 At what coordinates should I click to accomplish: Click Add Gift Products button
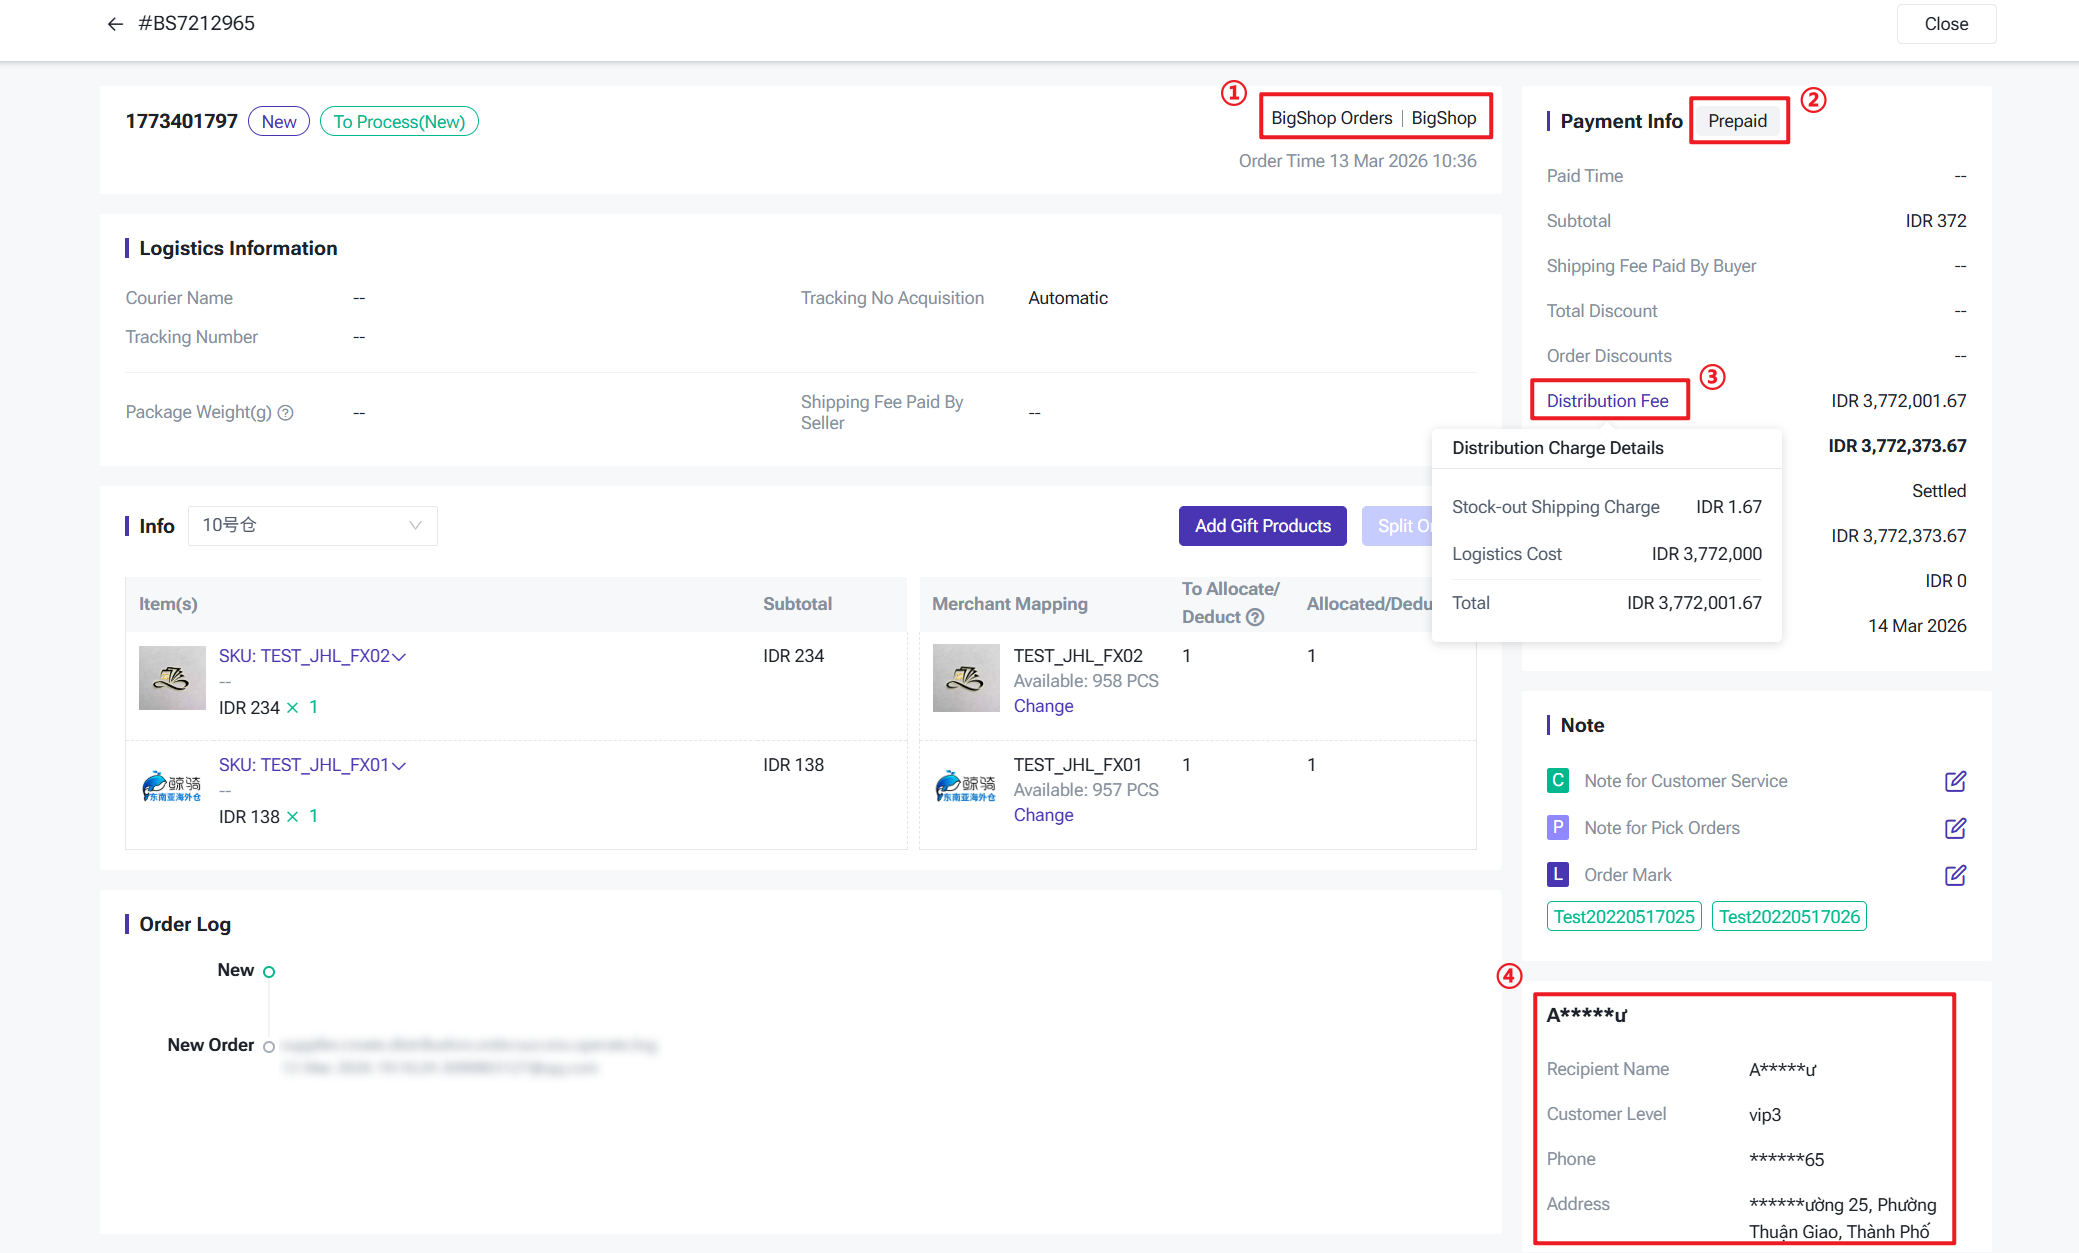pos(1262,526)
